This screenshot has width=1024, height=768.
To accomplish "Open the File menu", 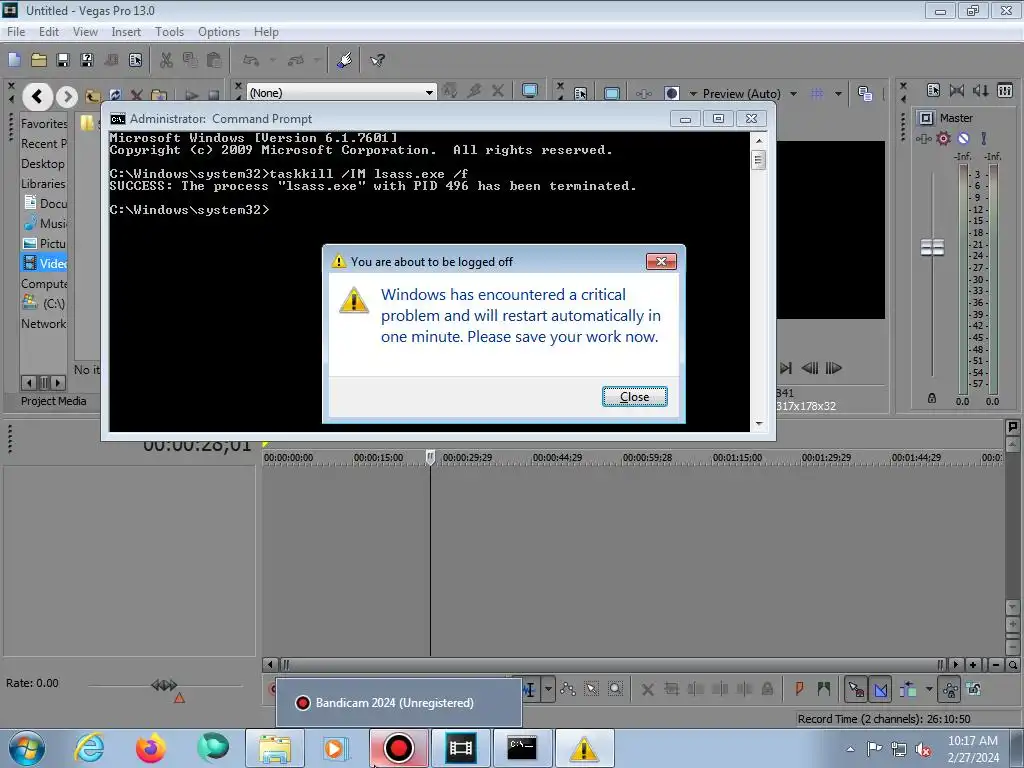I will (x=16, y=32).
